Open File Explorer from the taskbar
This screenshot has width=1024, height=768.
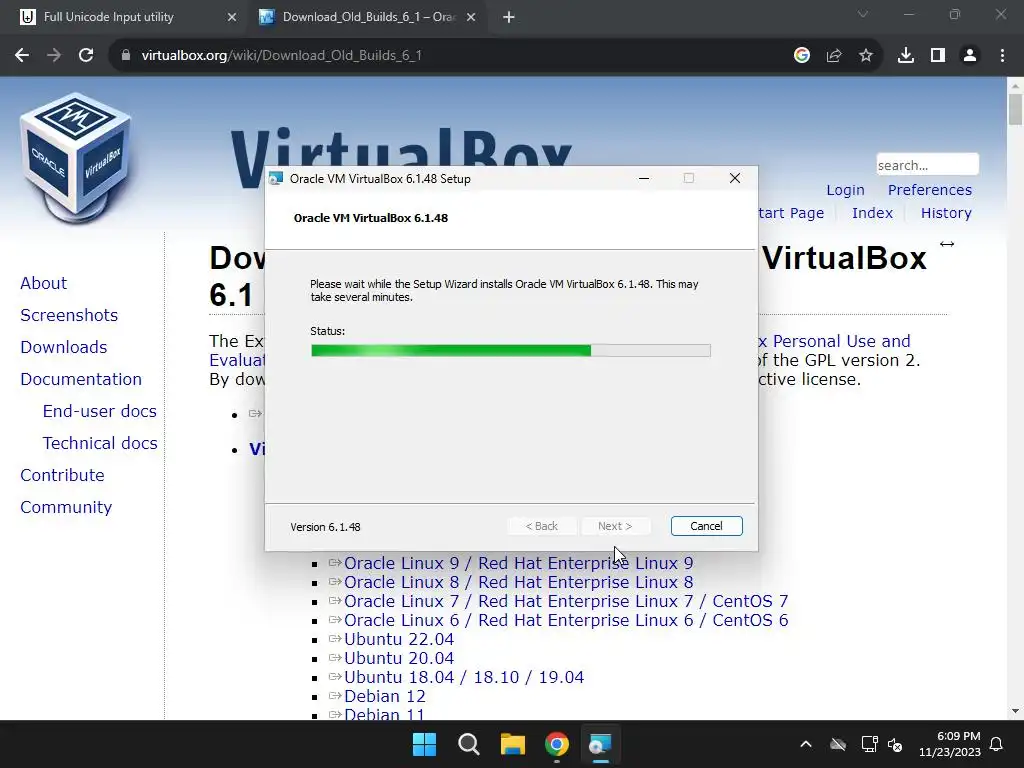tap(513, 744)
